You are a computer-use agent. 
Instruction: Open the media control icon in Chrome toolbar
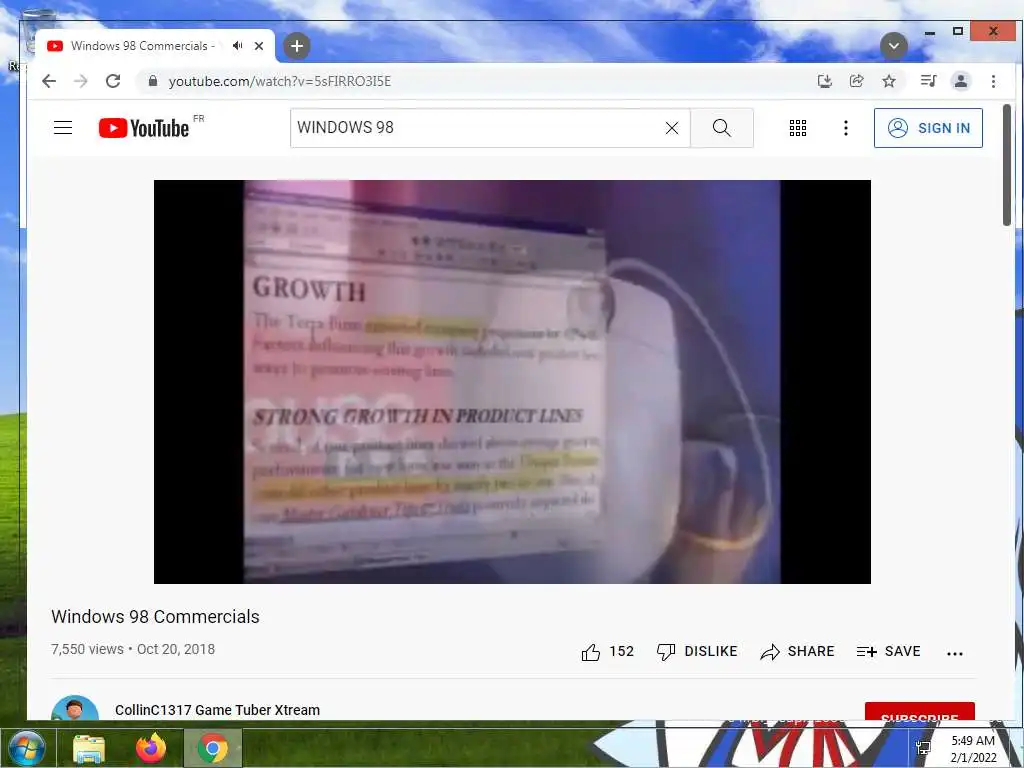pyautogui.click(x=928, y=81)
